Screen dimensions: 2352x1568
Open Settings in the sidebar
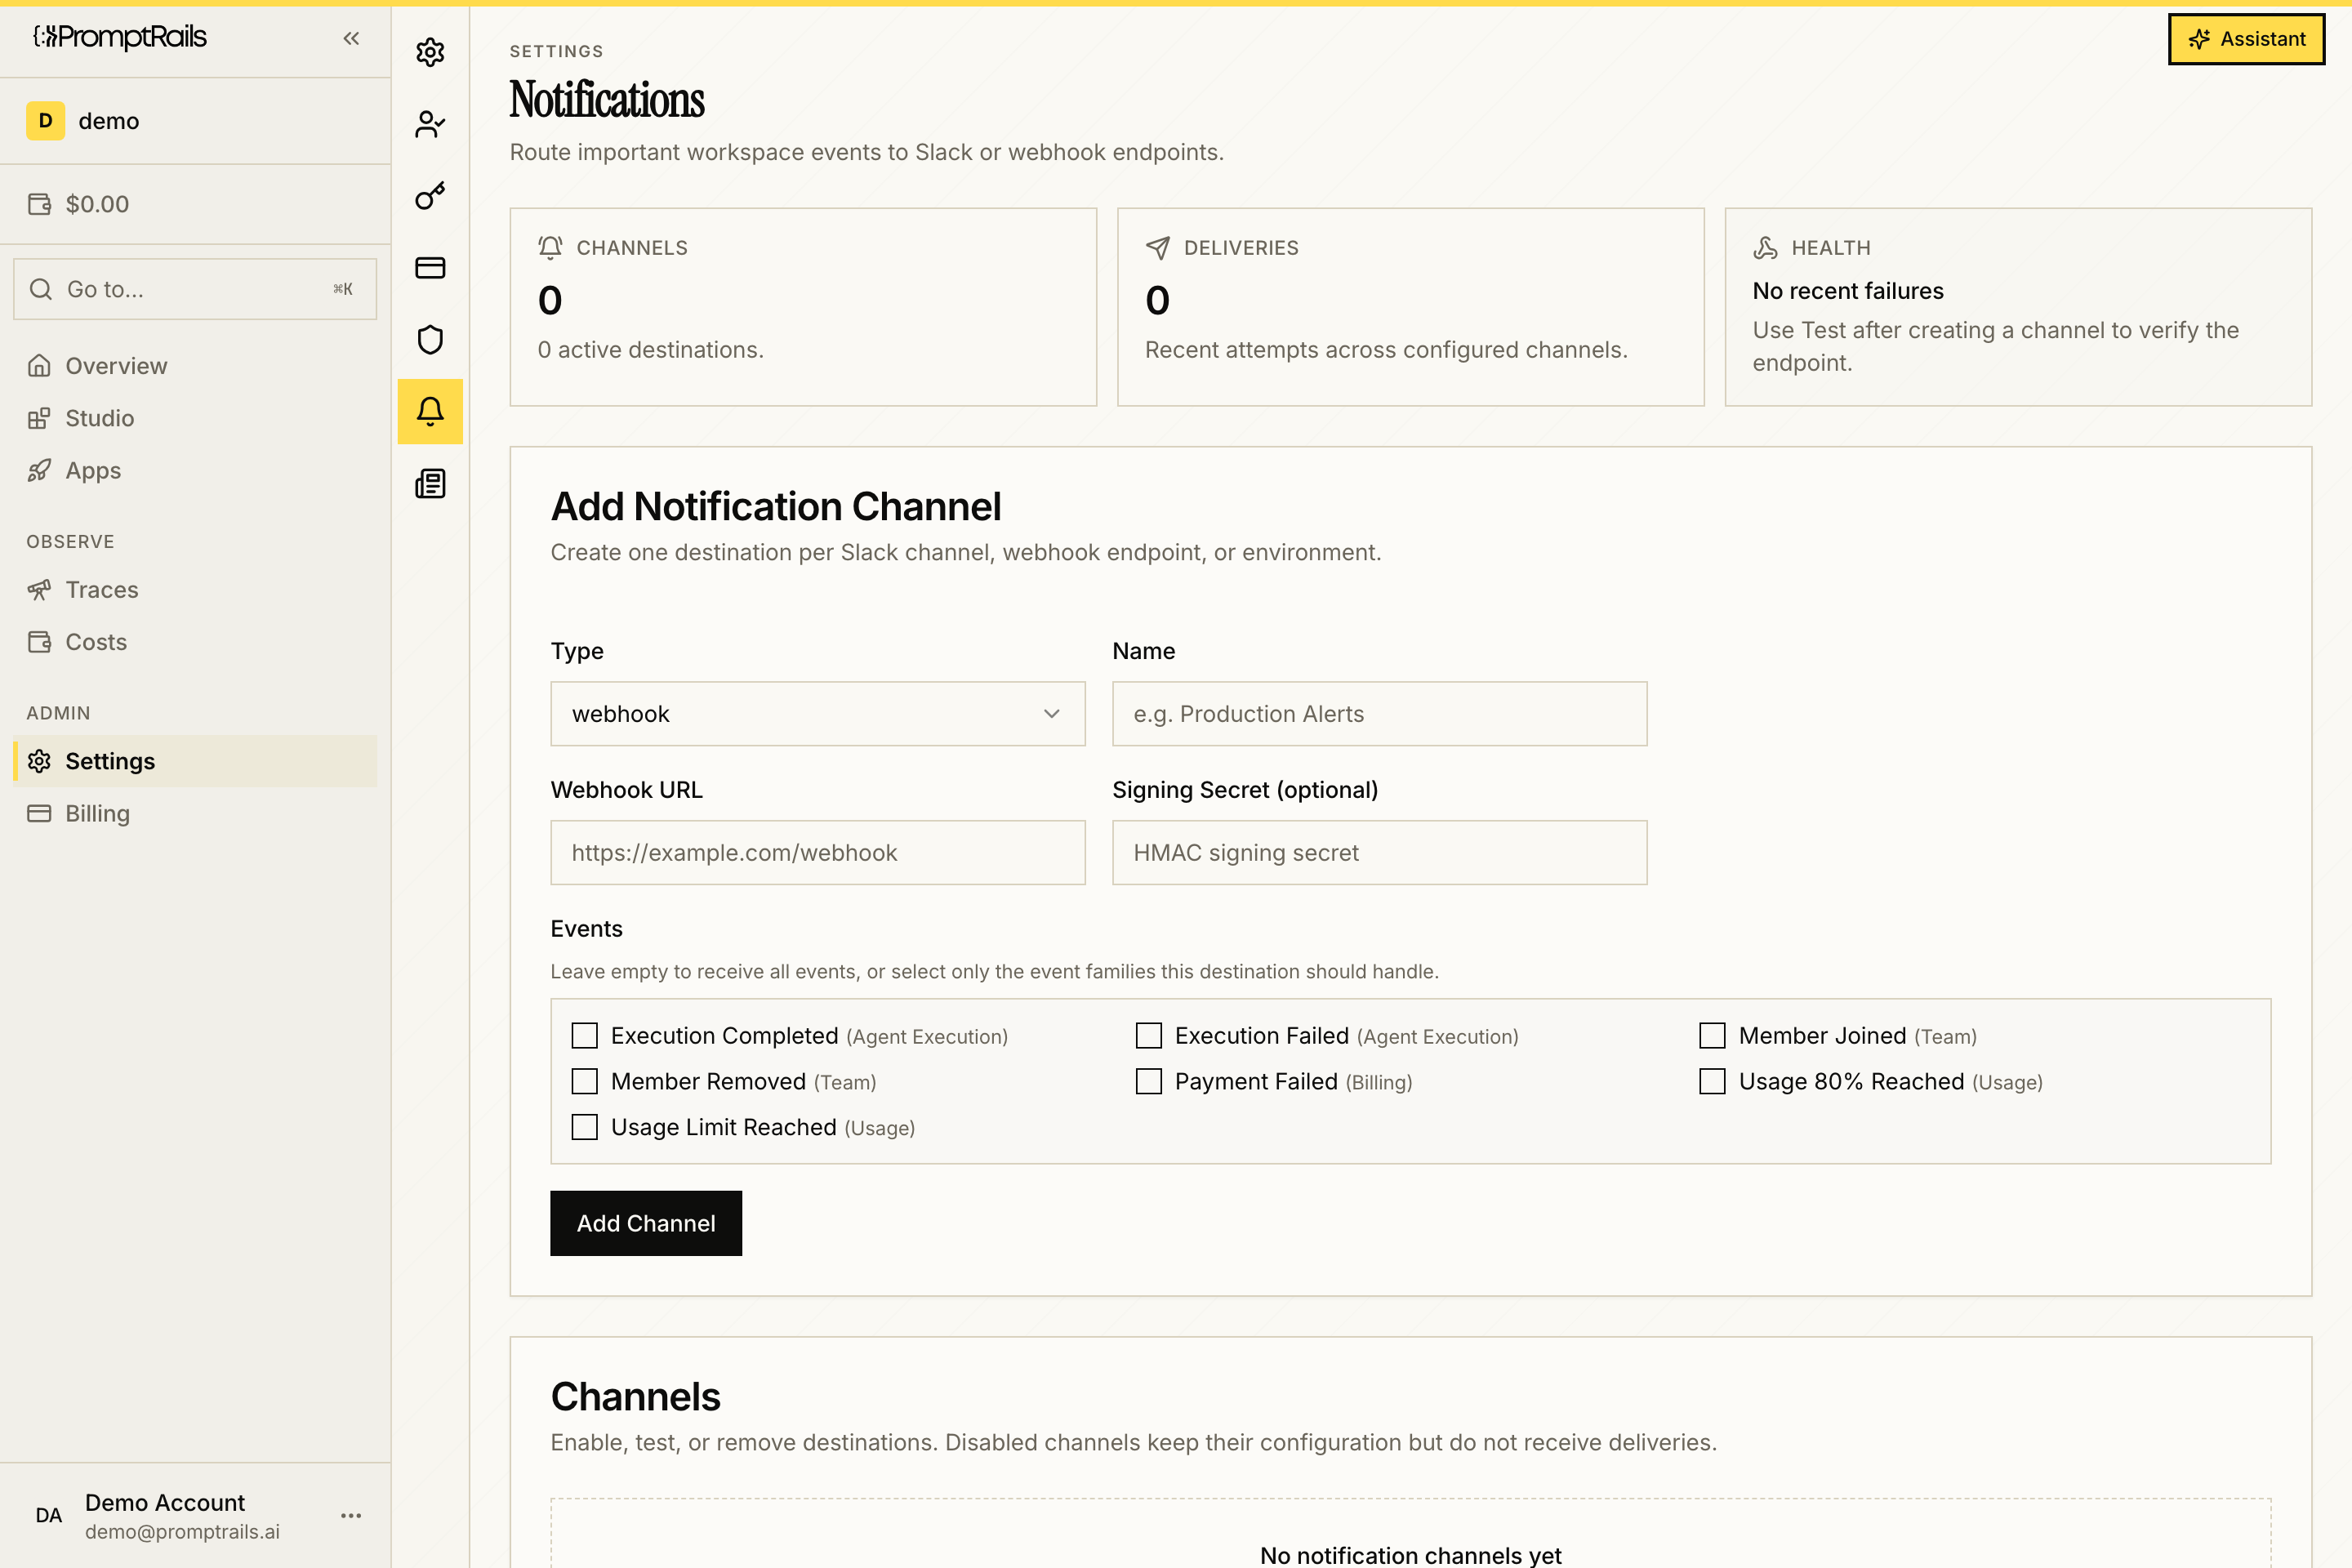pyautogui.click(x=195, y=761)
